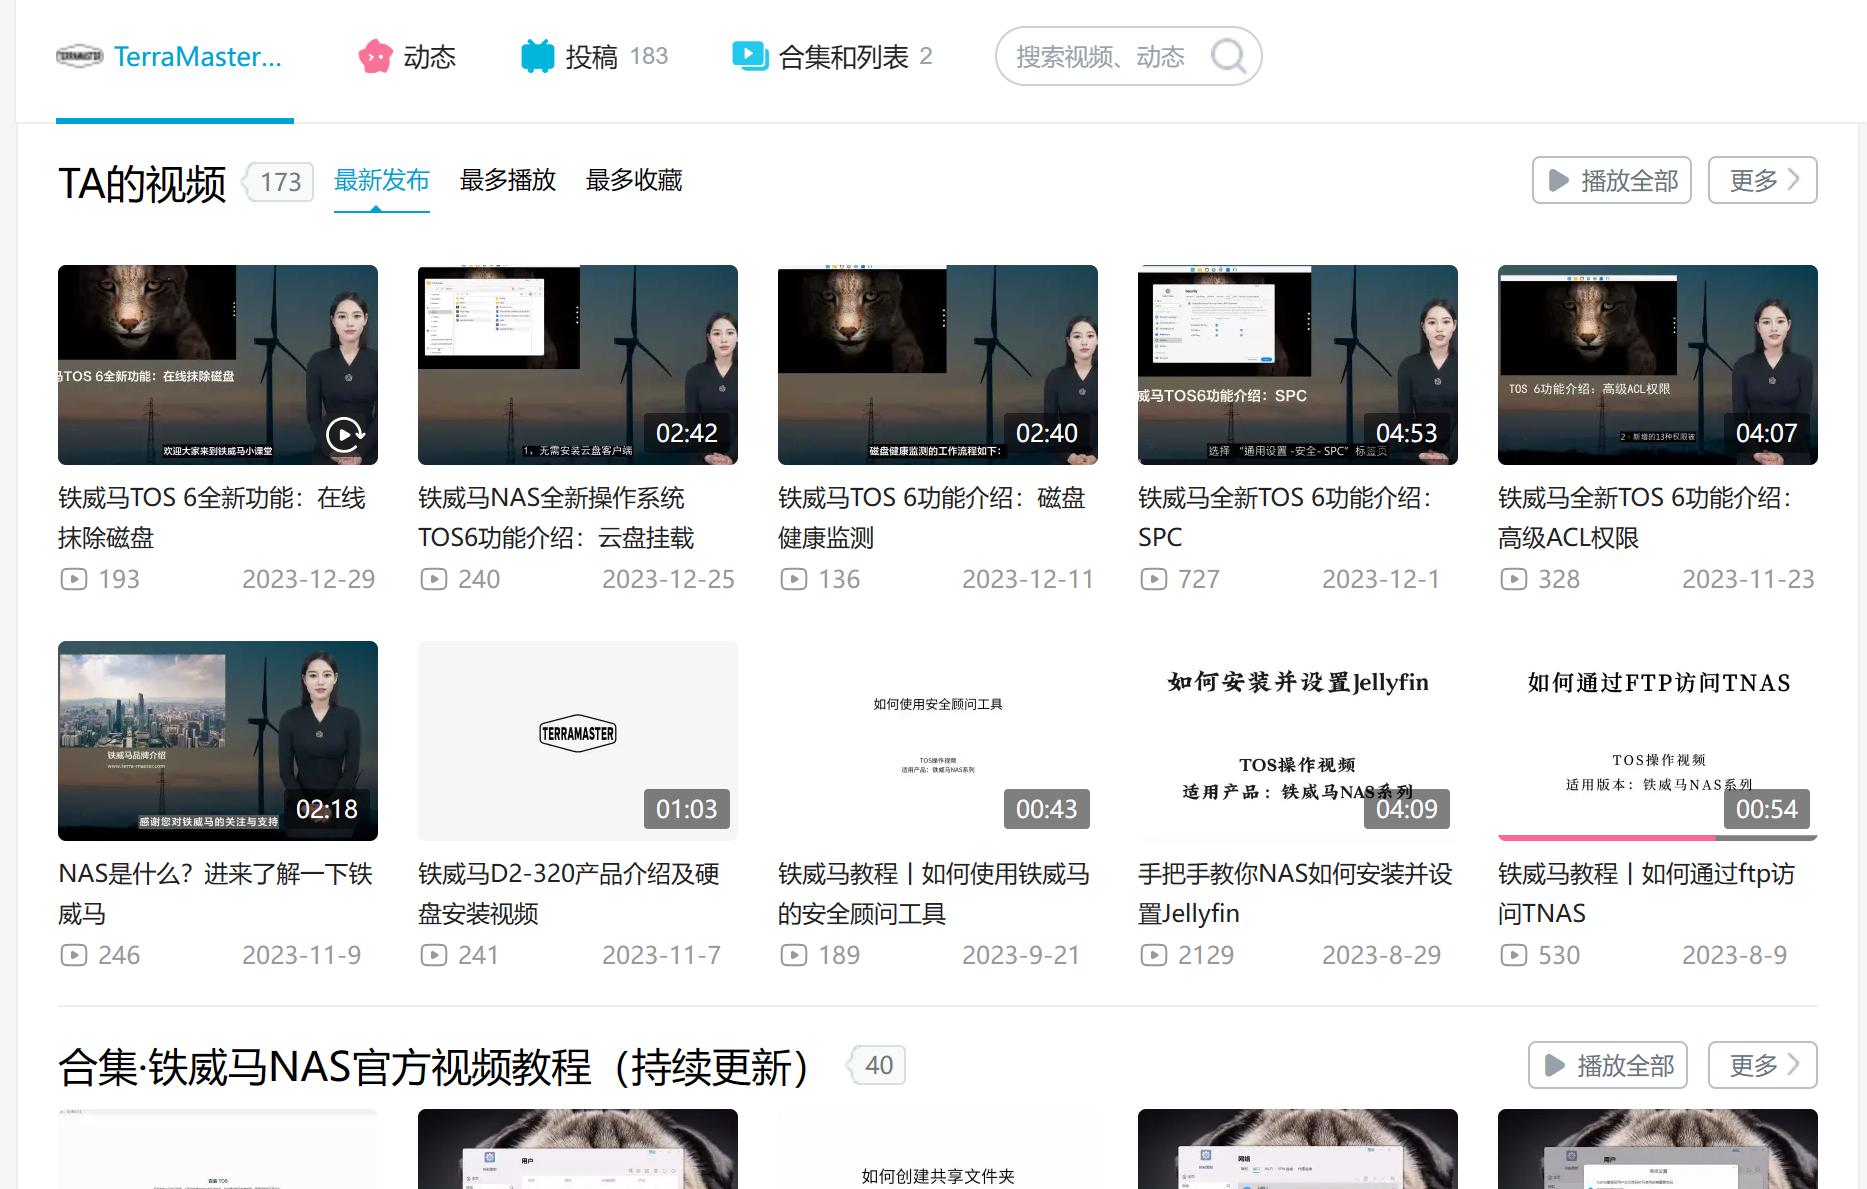
Task: Sort videos by 最多收藏
Action: tap(634, 181)
